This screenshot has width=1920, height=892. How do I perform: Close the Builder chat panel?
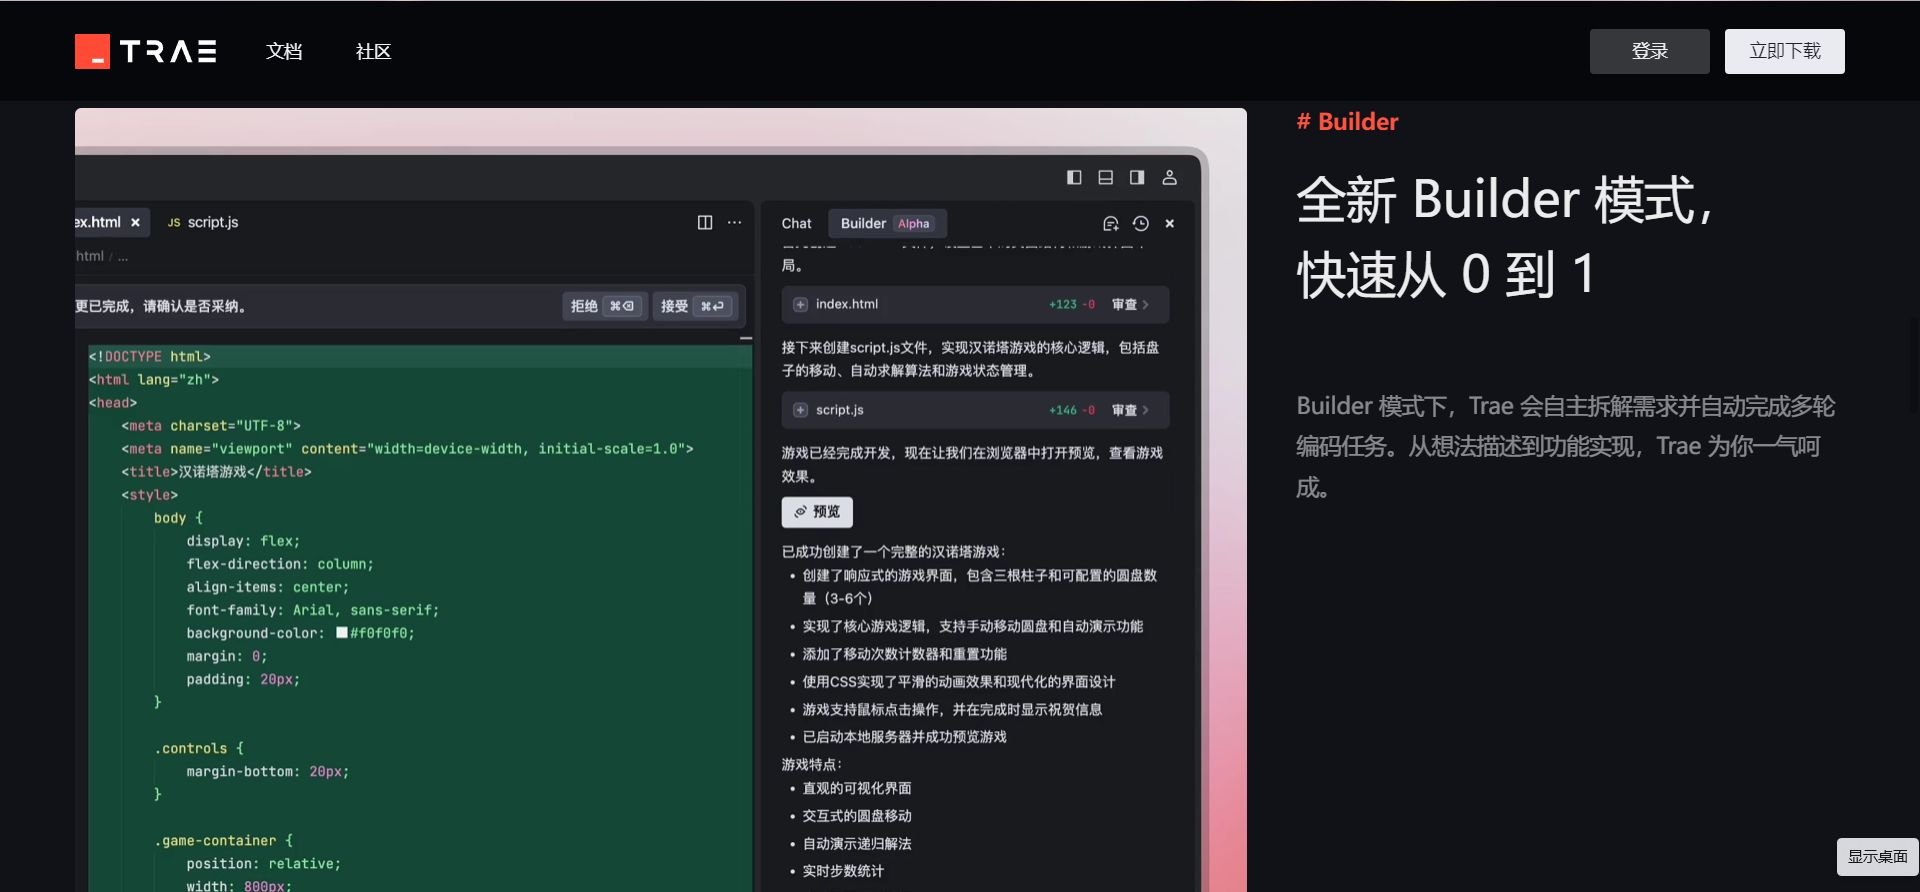pos(1170,224)
